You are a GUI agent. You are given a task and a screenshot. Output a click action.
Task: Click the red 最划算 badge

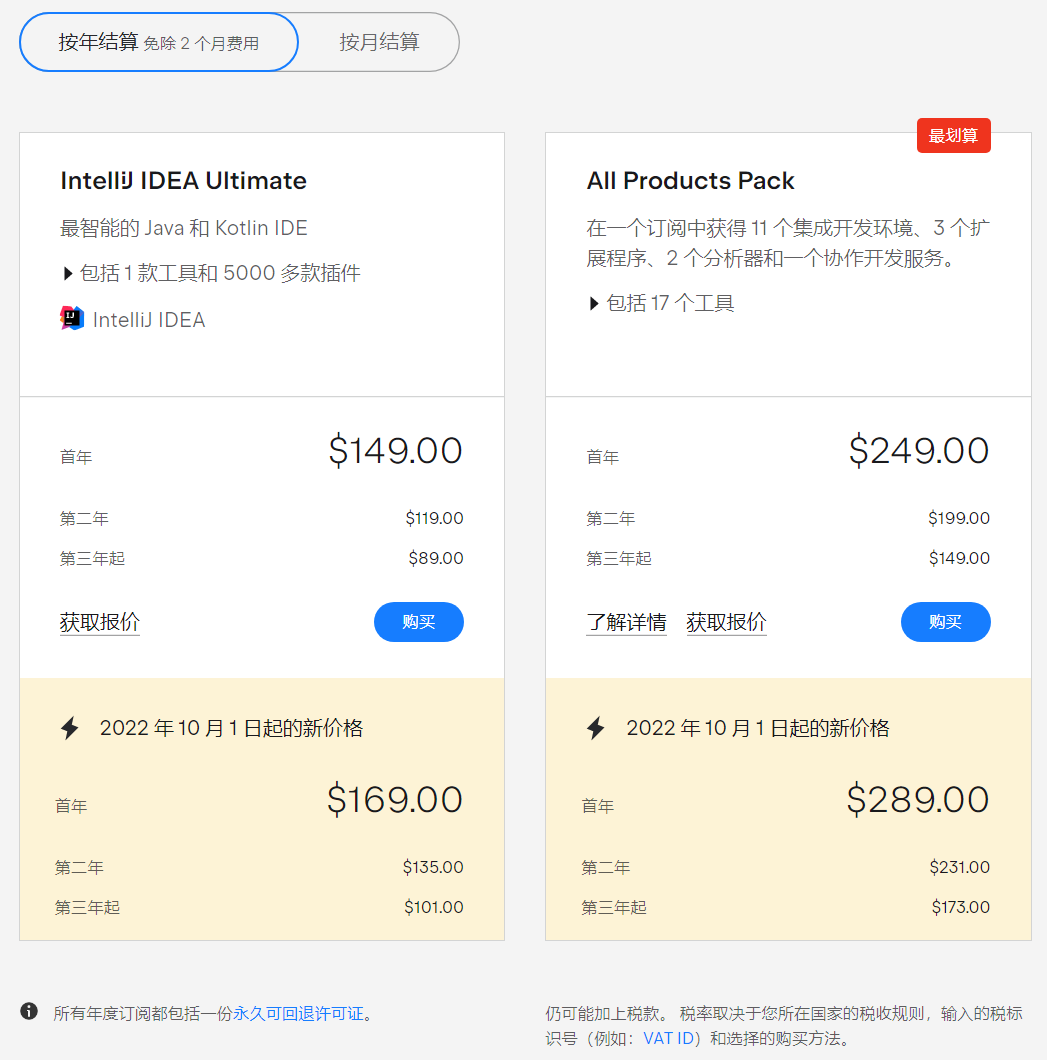pyautogui.click(x=953, y=134)
